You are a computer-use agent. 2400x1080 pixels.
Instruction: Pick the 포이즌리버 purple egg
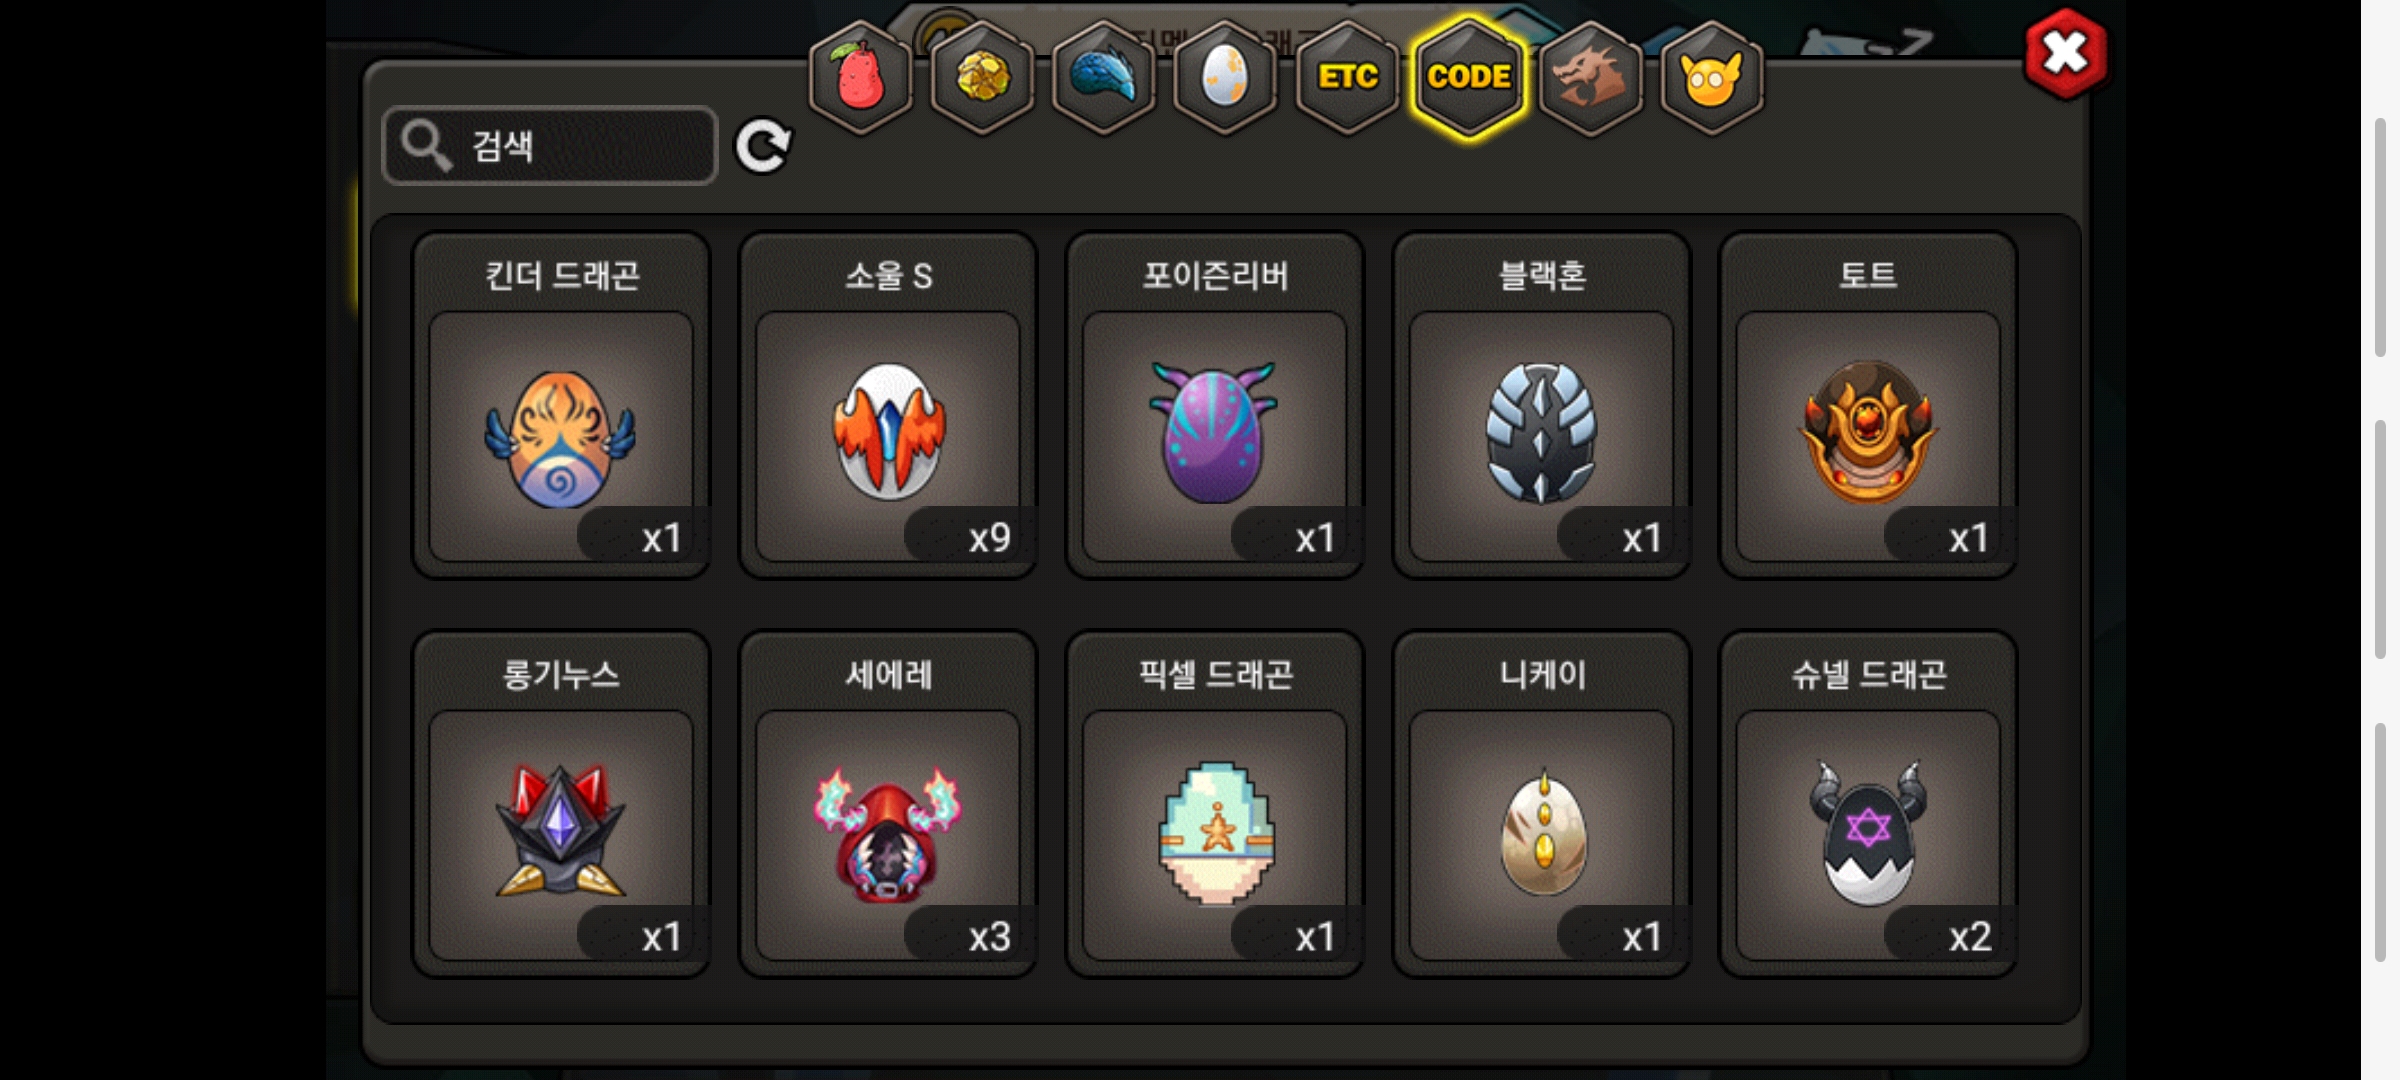click(1215, 405)
